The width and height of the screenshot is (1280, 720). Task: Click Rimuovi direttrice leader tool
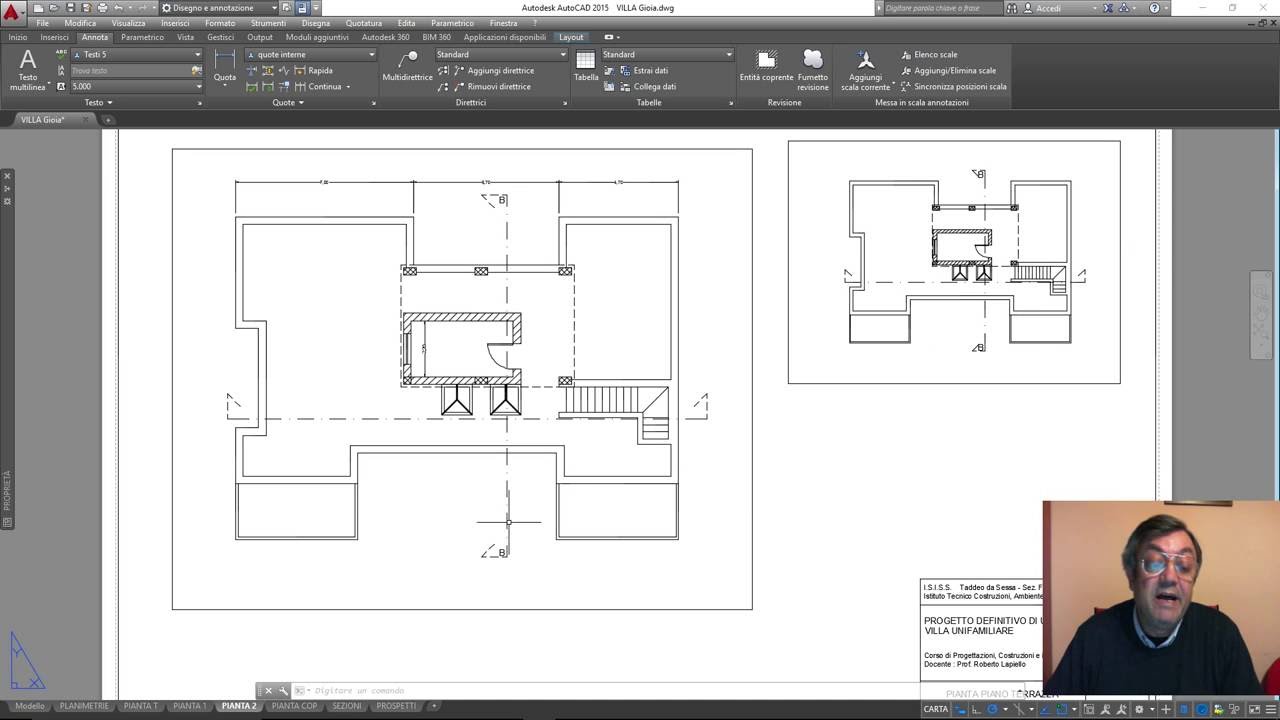point(491,86)
